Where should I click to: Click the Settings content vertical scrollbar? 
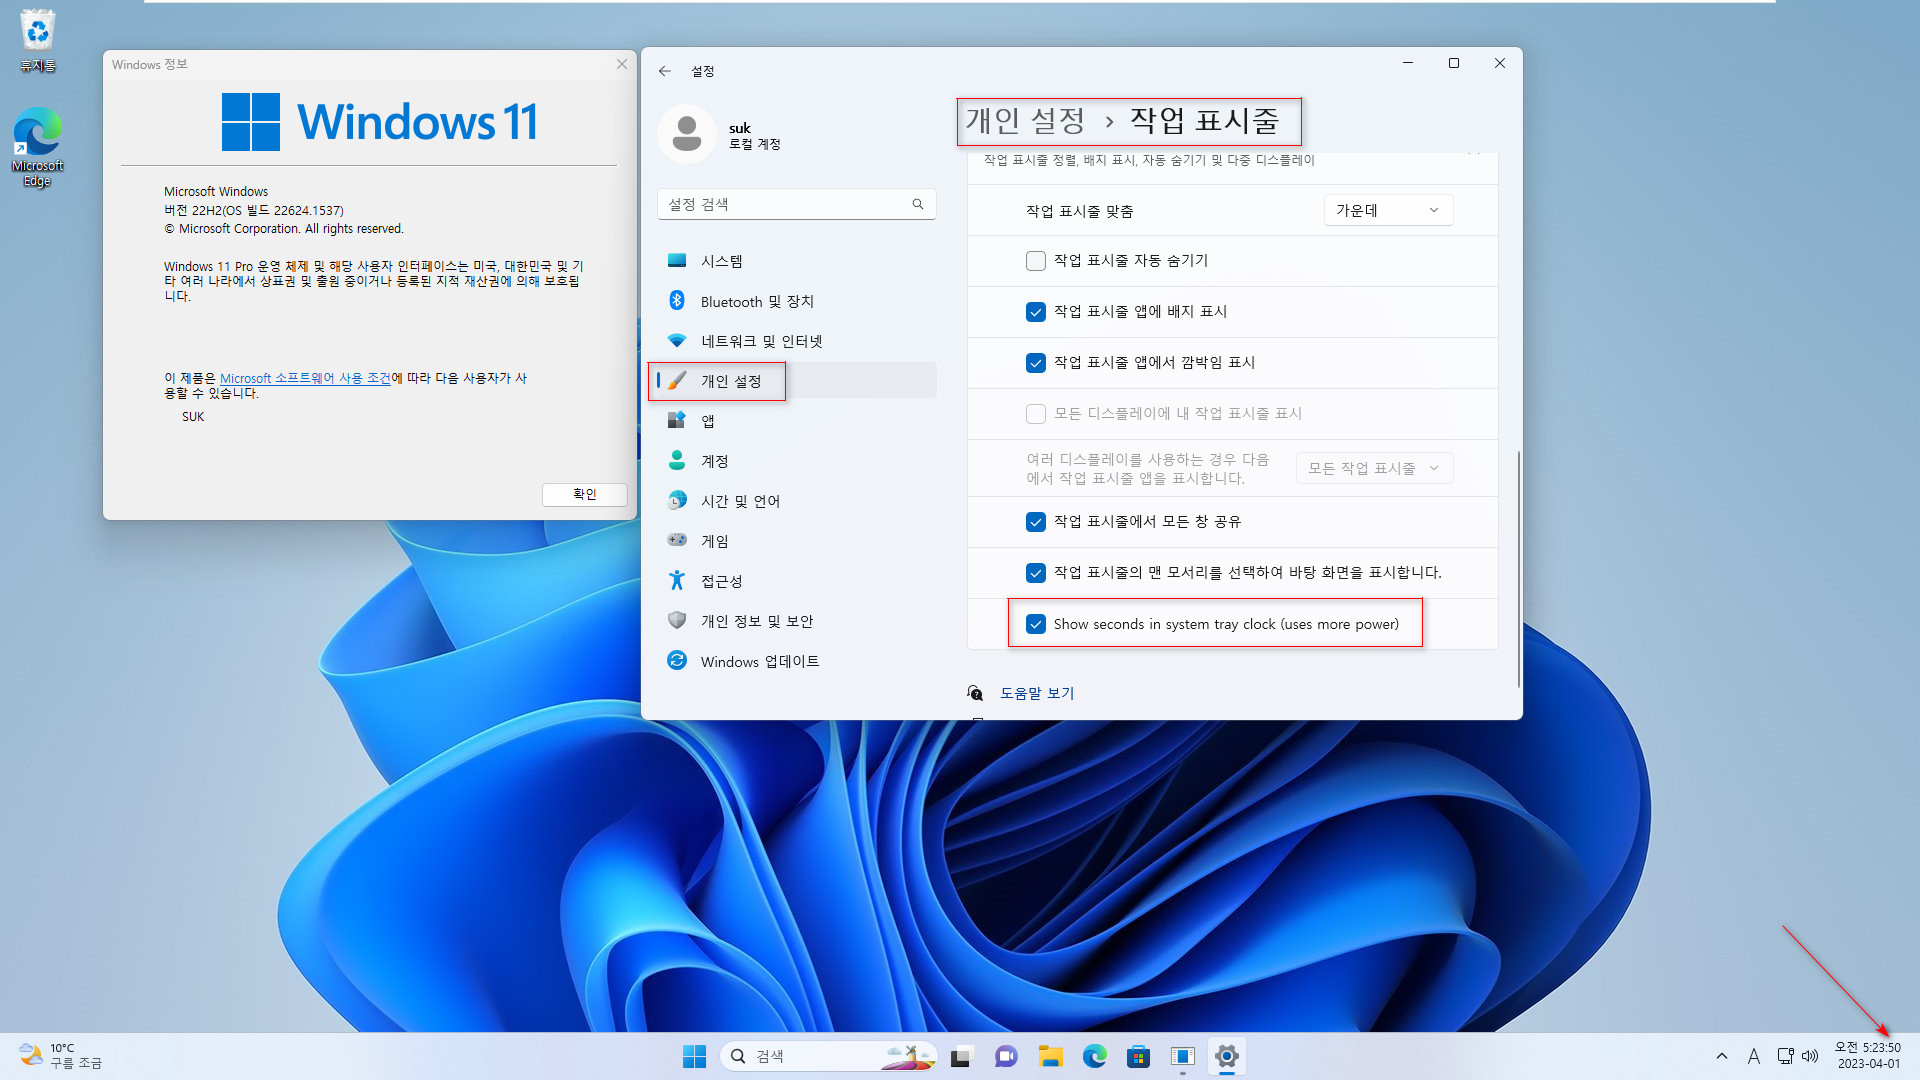click(x=1518, y=568)
